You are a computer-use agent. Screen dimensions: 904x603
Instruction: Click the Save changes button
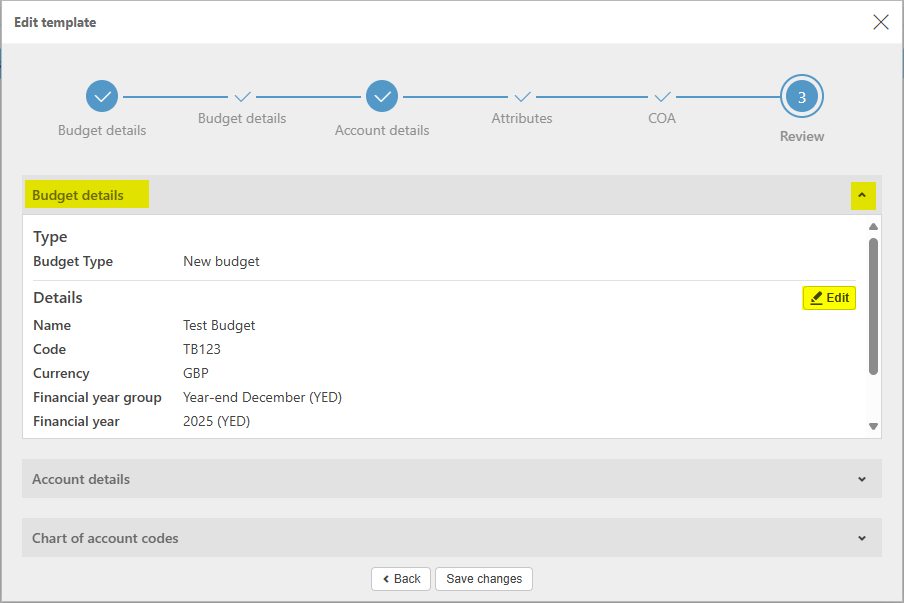[484, 579]
